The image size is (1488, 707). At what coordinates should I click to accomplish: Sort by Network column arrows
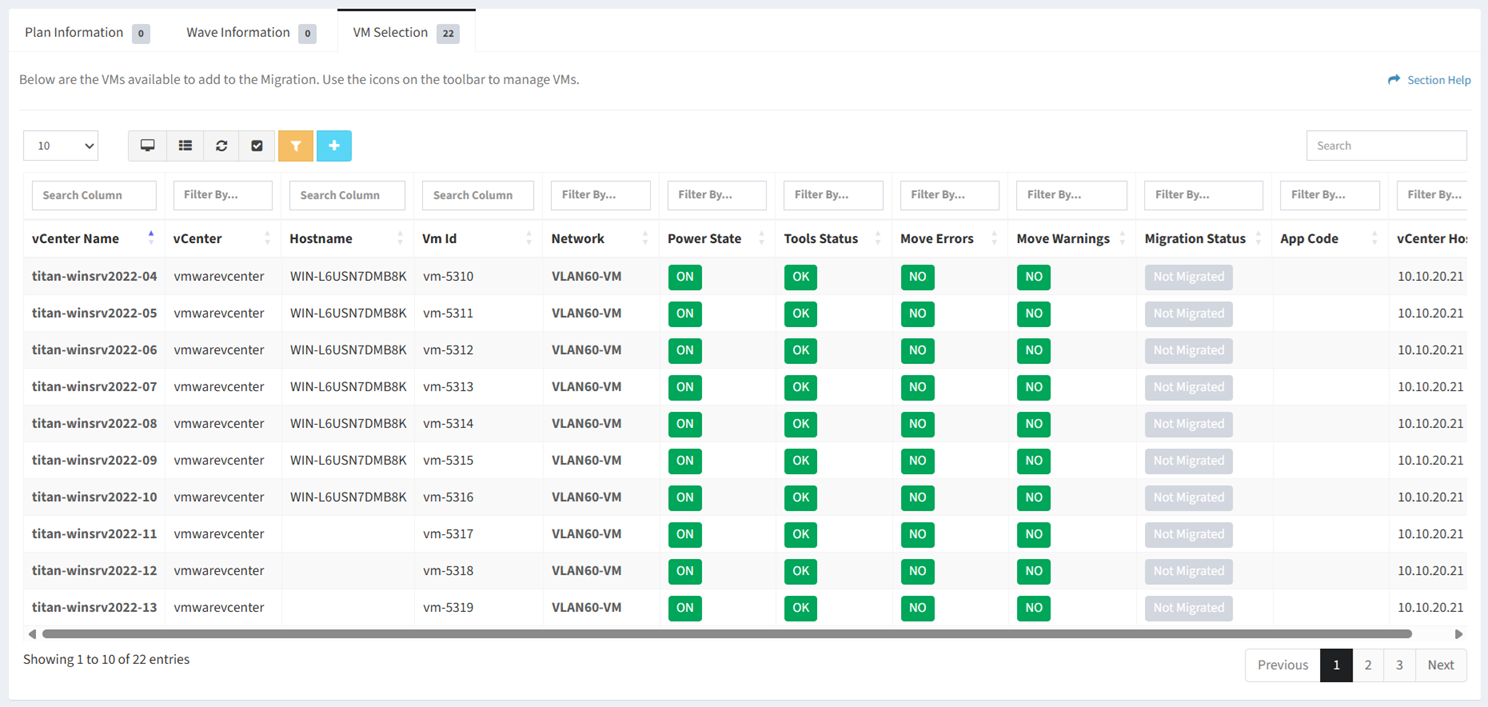pyautogui.click(x=645, y=238)
